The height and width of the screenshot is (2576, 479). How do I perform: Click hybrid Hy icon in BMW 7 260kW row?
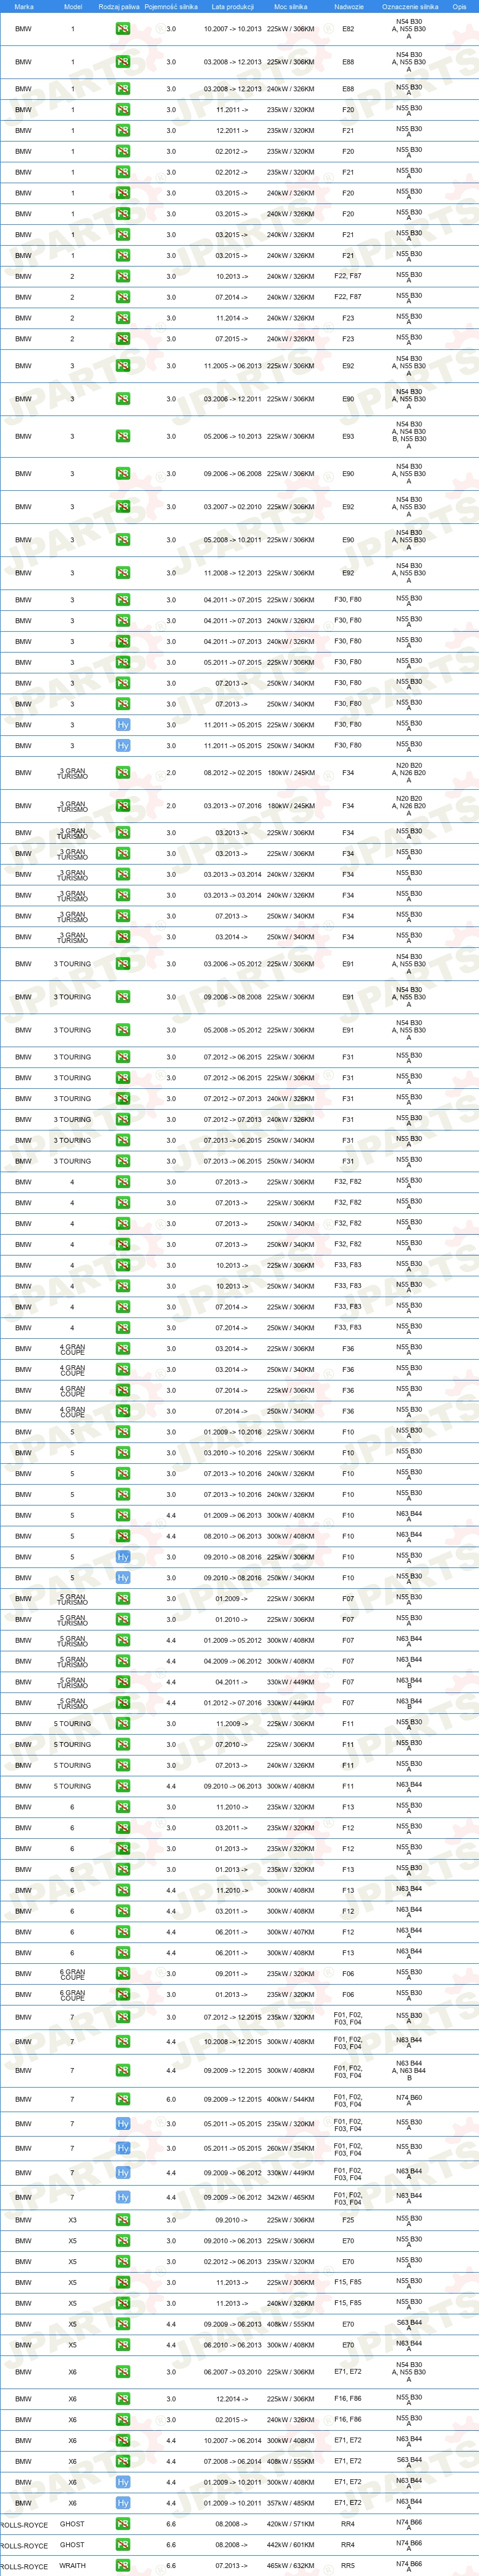click(x=122, y=2149)
